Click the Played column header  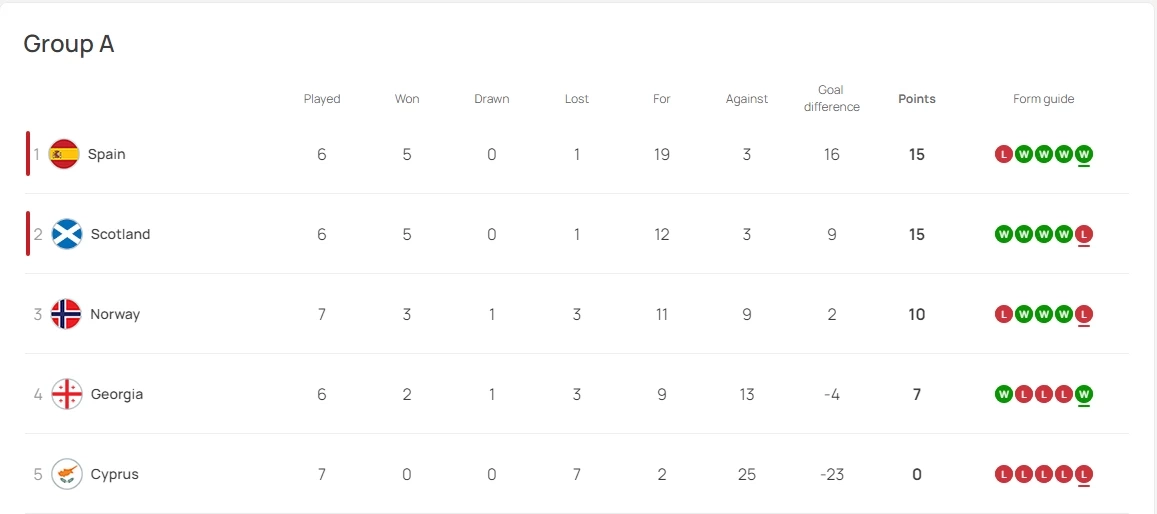tap(322, 99)
